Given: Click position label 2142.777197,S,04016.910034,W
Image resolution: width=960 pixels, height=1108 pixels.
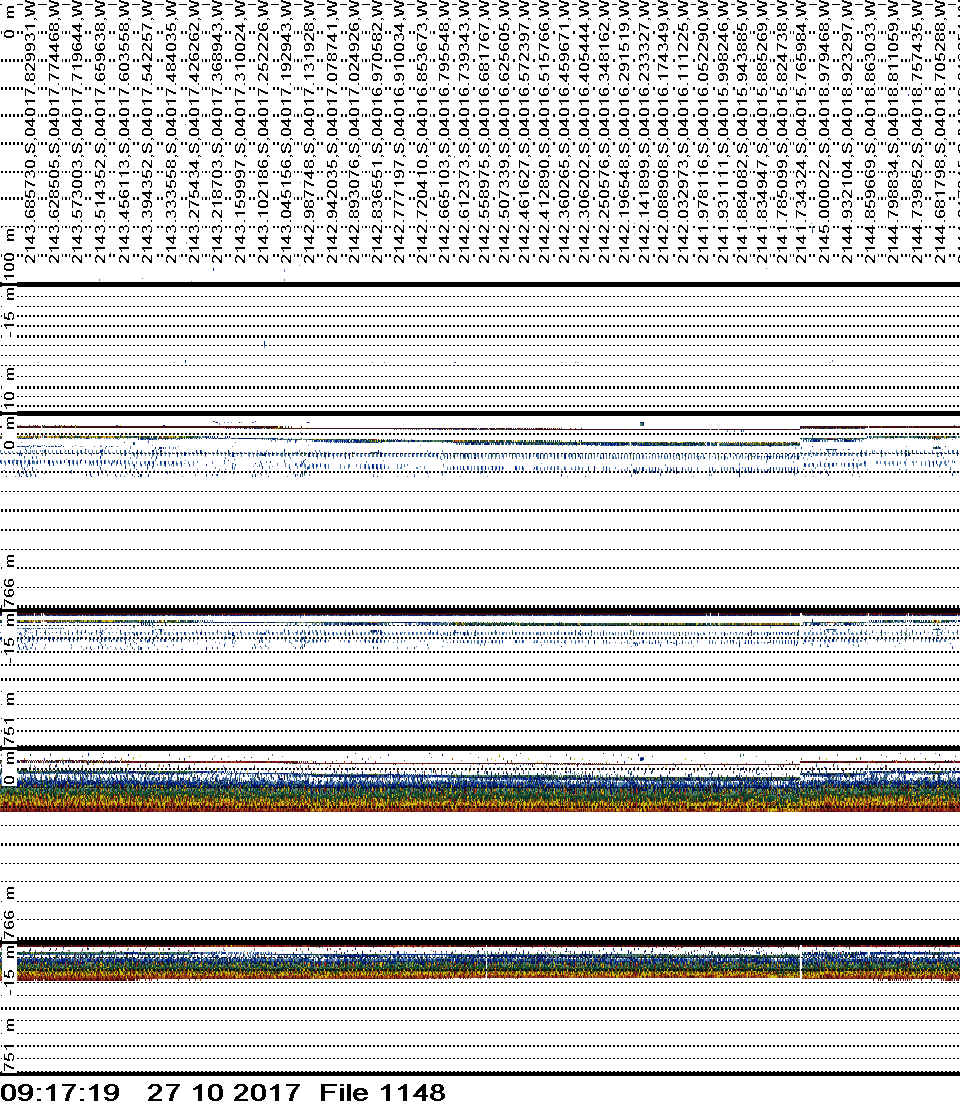Looking at the screenshot, I should click(x=399, y=131).
